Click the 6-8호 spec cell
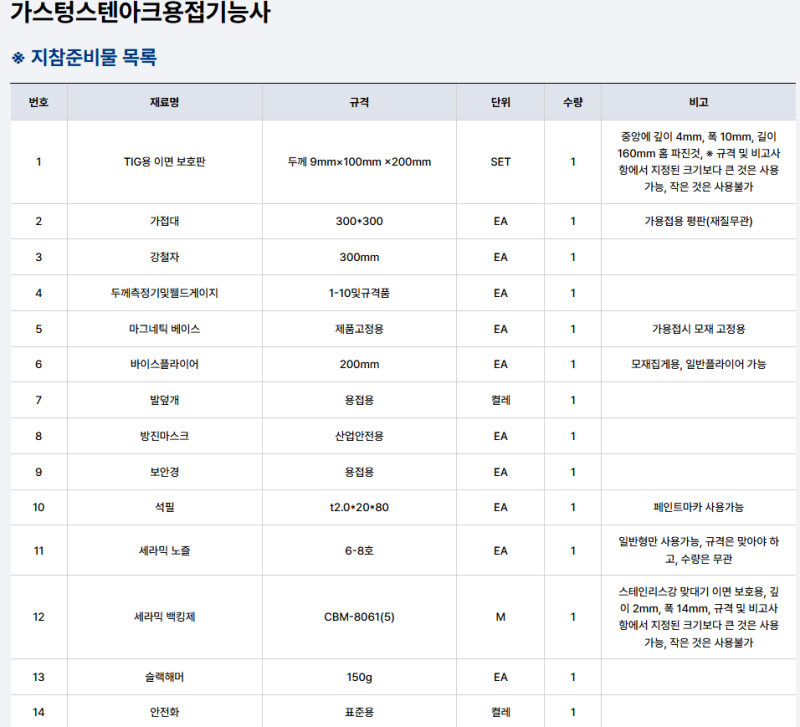 (x=359, y=551)
